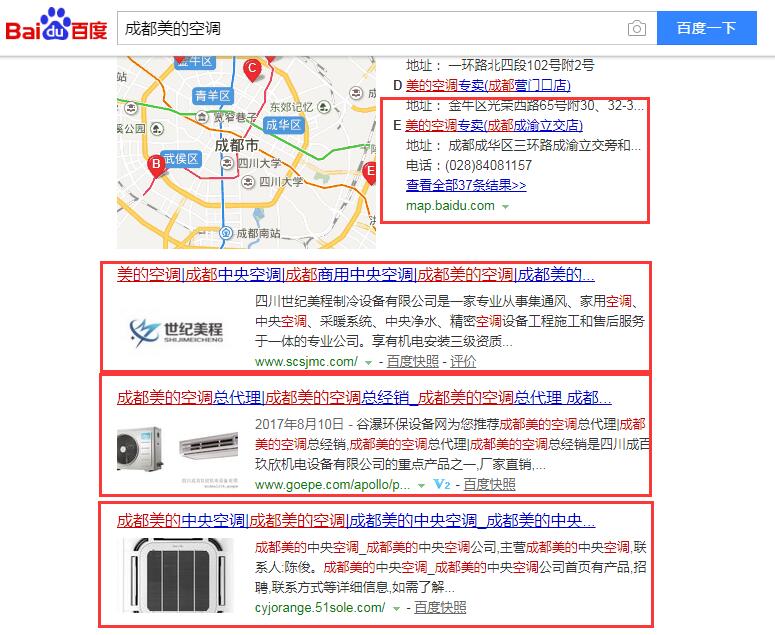Click 青羊区 district label on map

pos(213,96)
